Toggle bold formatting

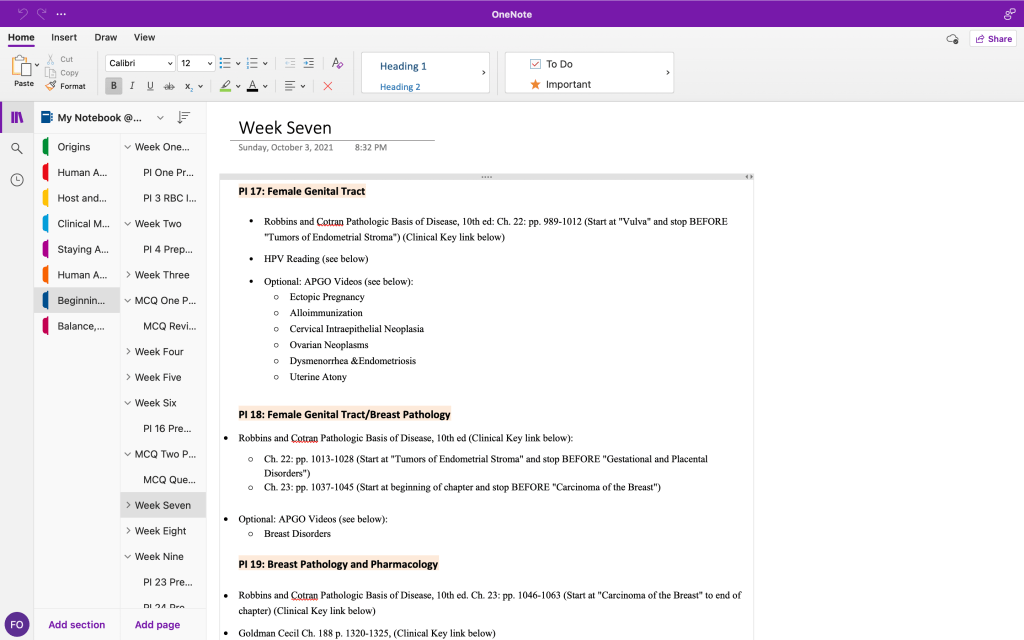[x=114, y=86]
